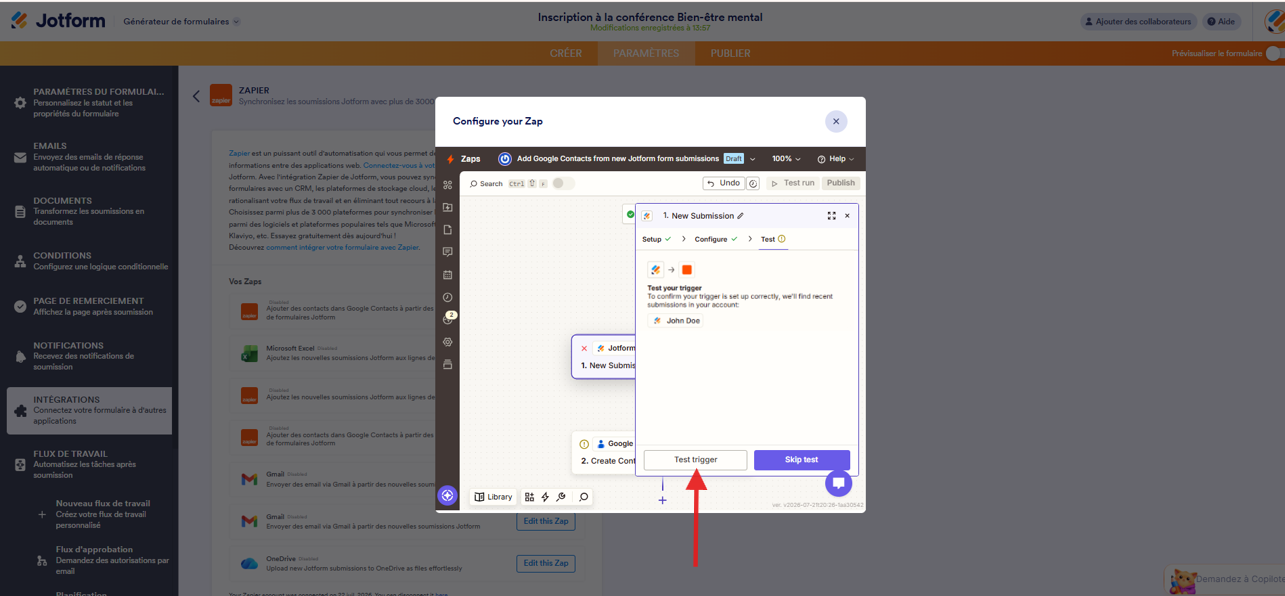Select the John Doe submission record
The height and width of the screenshot is (596, 1285).
676,321
